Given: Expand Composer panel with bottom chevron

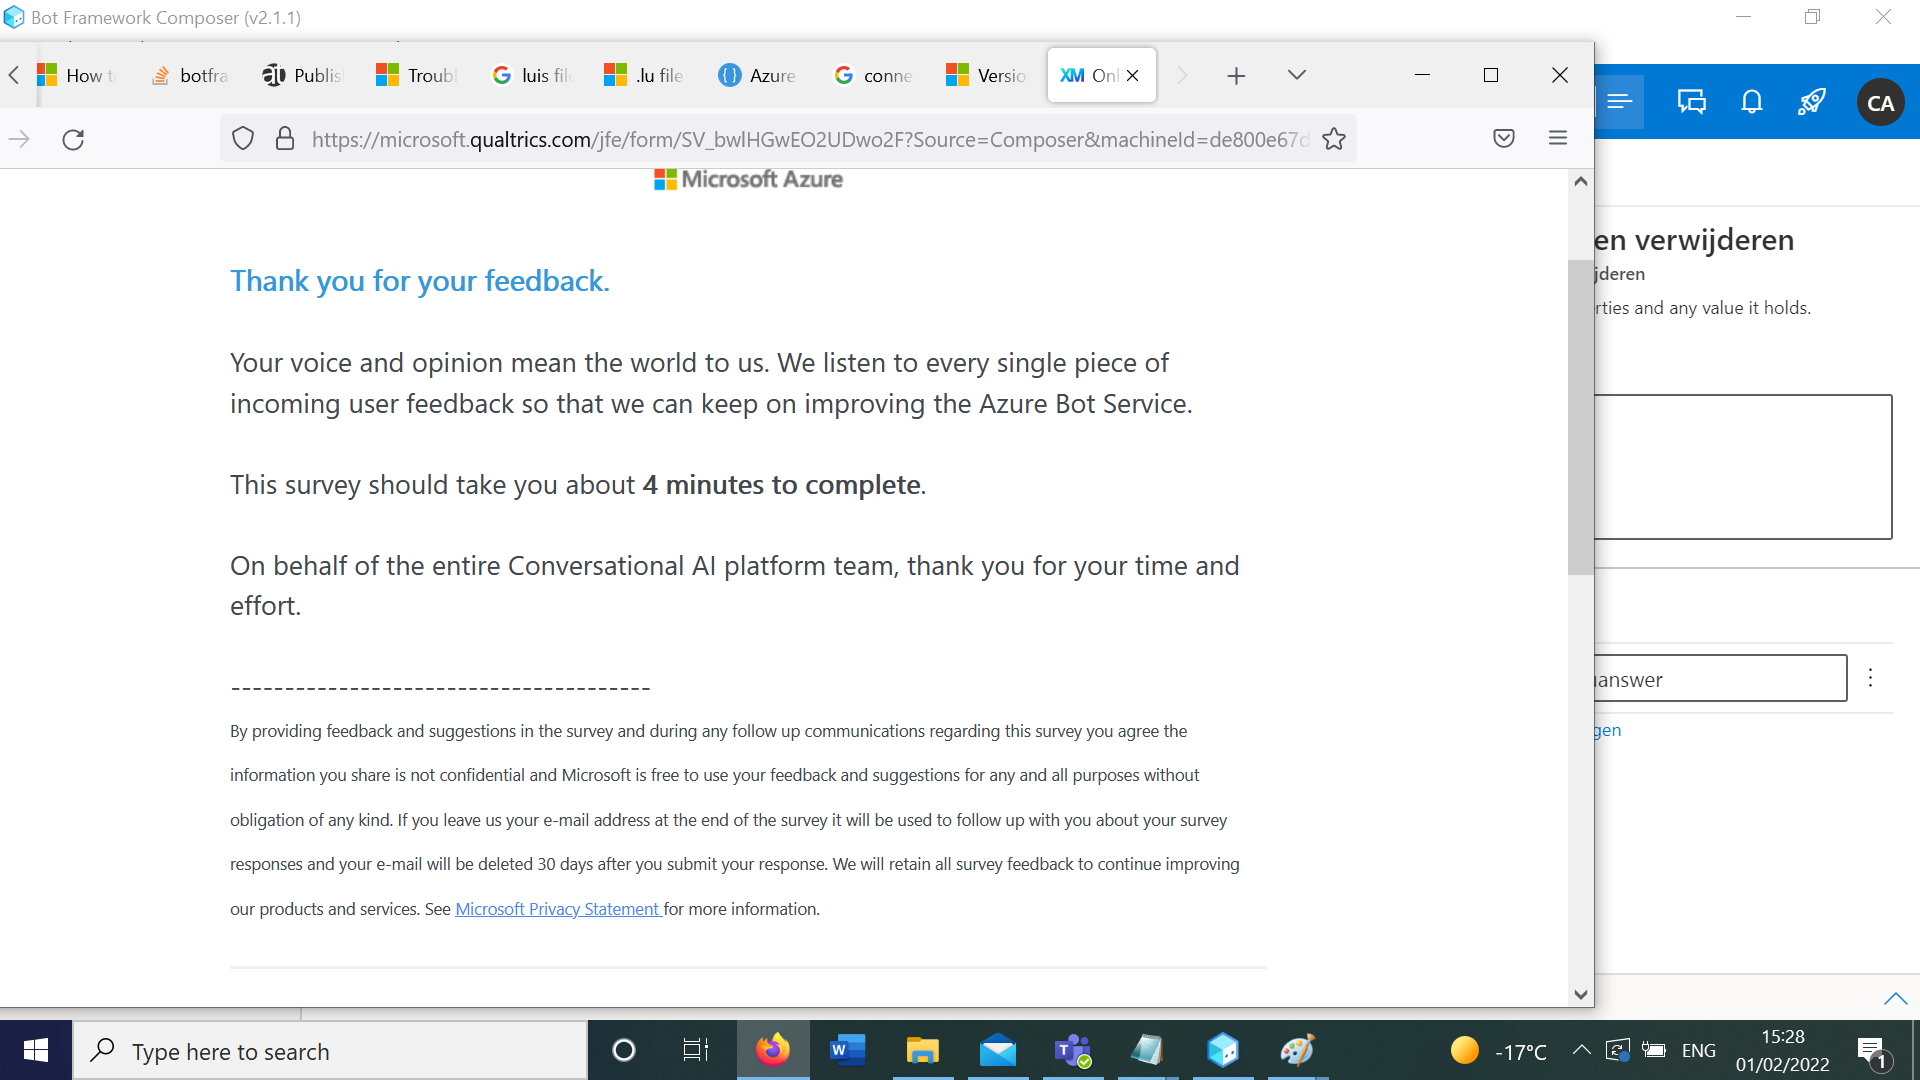Looking at the screenshot, I should click(1895, 998).
